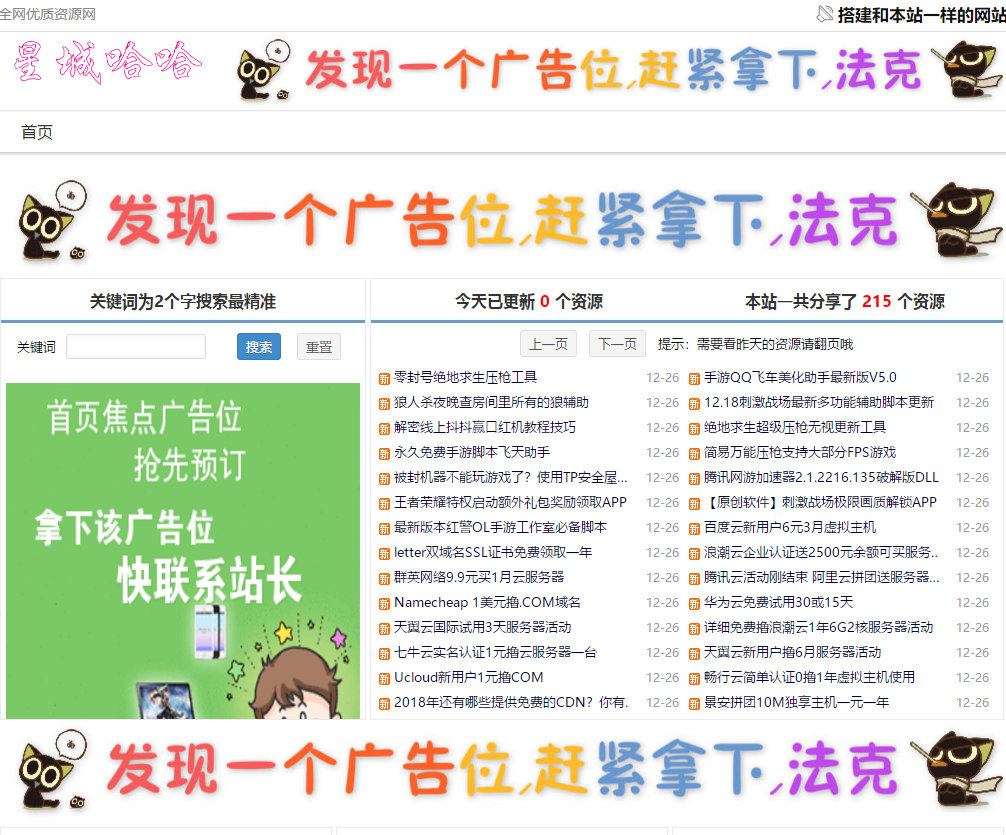
Task: Click the 新 icon beside 零封号绝地求生压枪工具
Action: (384, 378)
